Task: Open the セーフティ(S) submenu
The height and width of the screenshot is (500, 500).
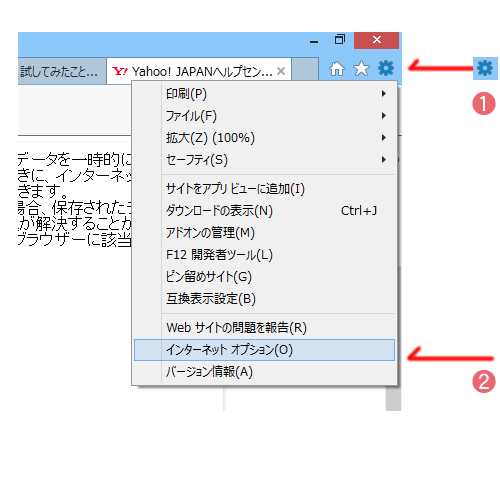Action: (x=264, y=160)
